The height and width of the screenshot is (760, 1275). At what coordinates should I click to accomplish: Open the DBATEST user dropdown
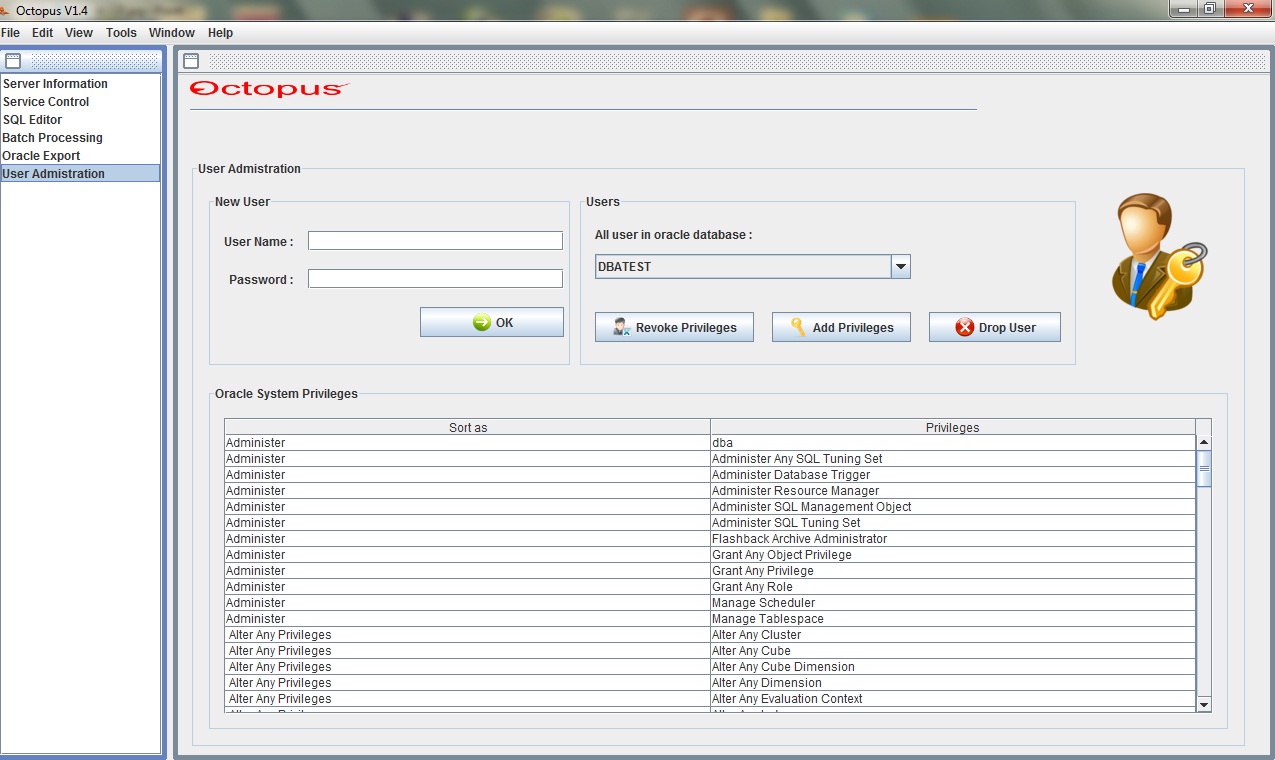(x=752, y=267)
